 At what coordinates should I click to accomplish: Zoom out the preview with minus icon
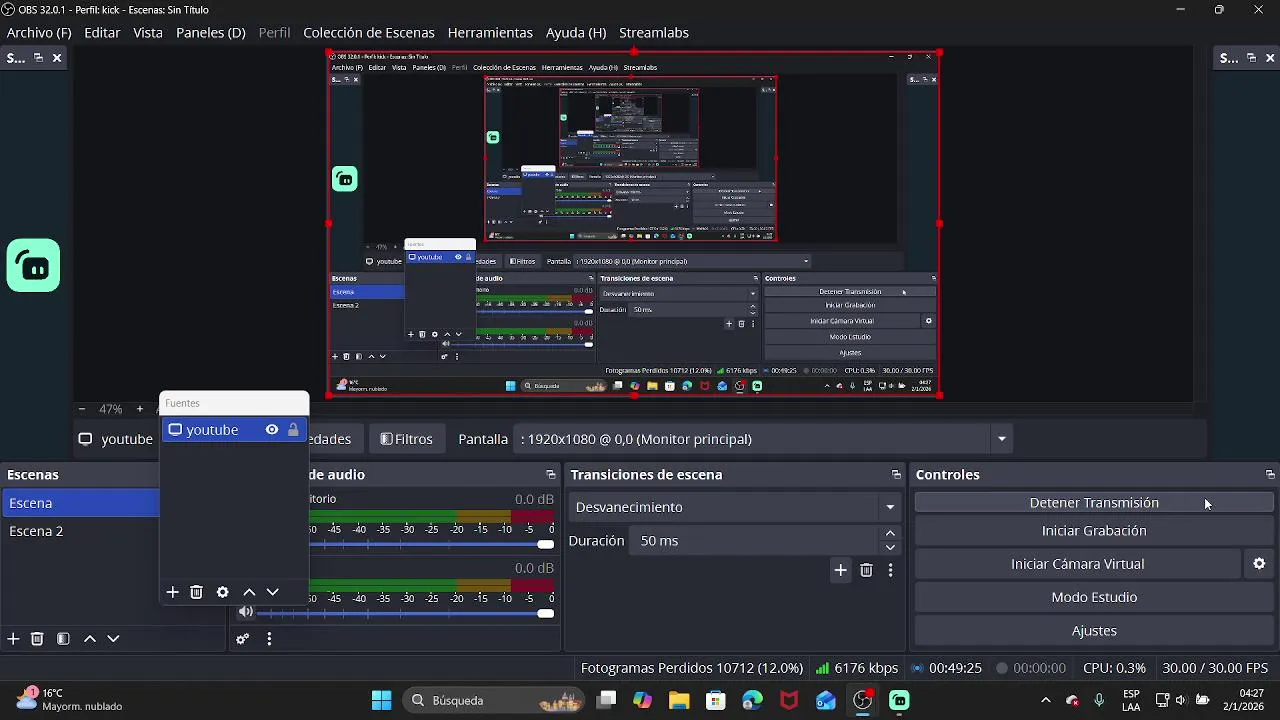82,409
